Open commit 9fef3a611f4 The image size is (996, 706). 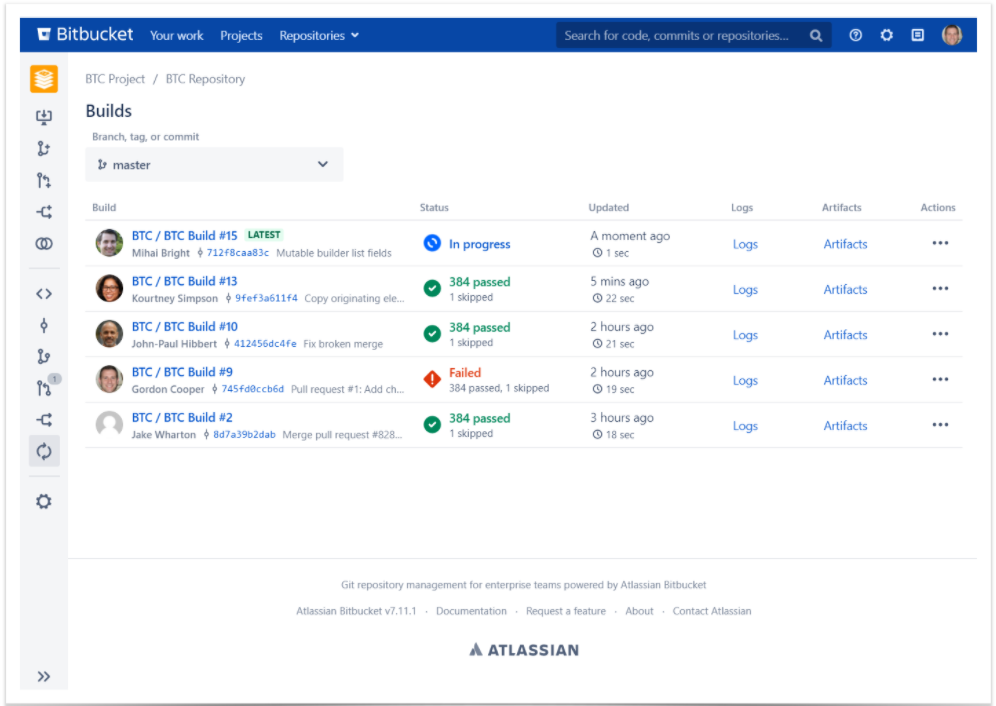[x=266, y=298]
